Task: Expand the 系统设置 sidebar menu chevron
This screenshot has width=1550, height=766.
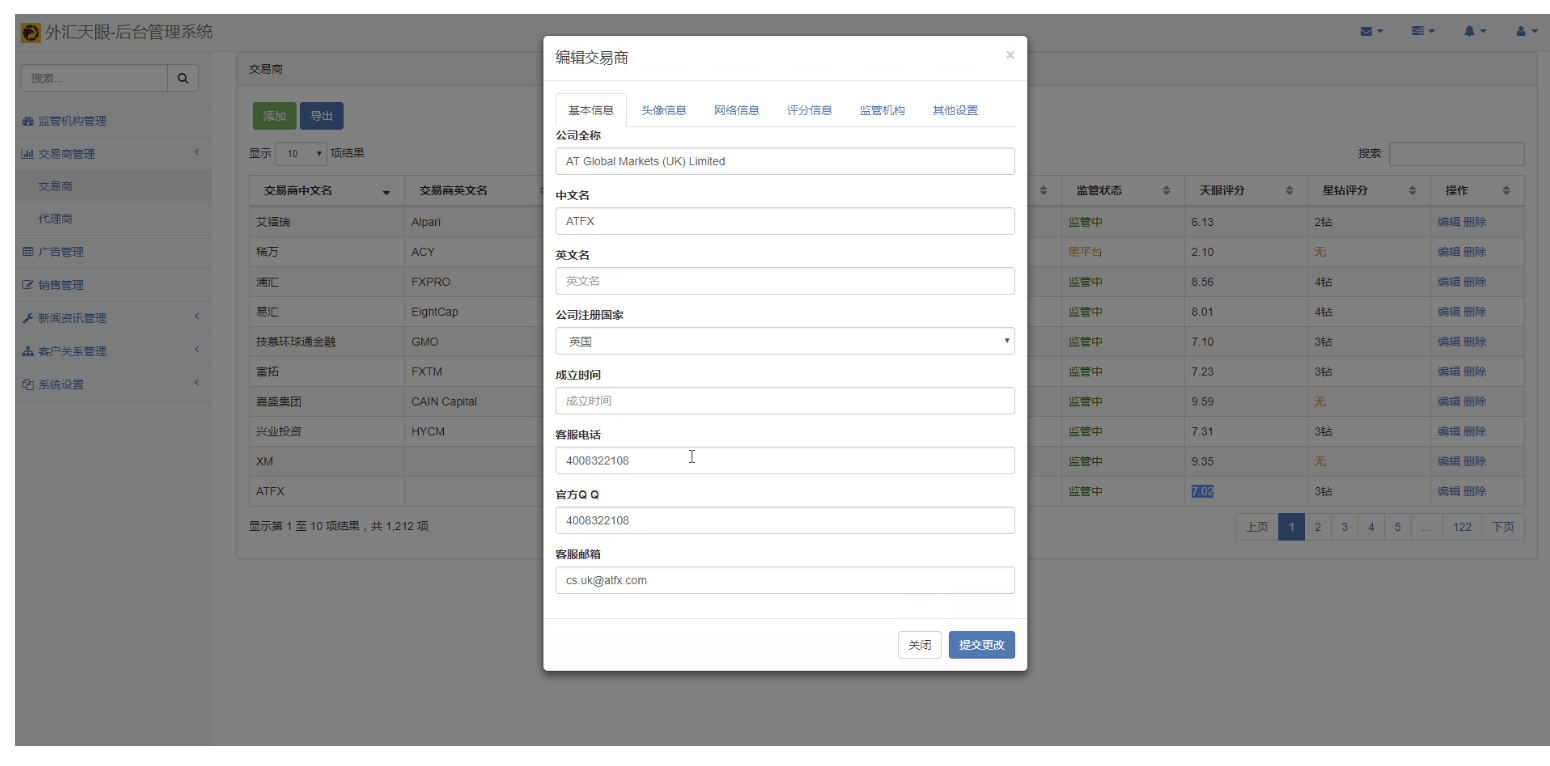Action: click(x=197, y=383)
